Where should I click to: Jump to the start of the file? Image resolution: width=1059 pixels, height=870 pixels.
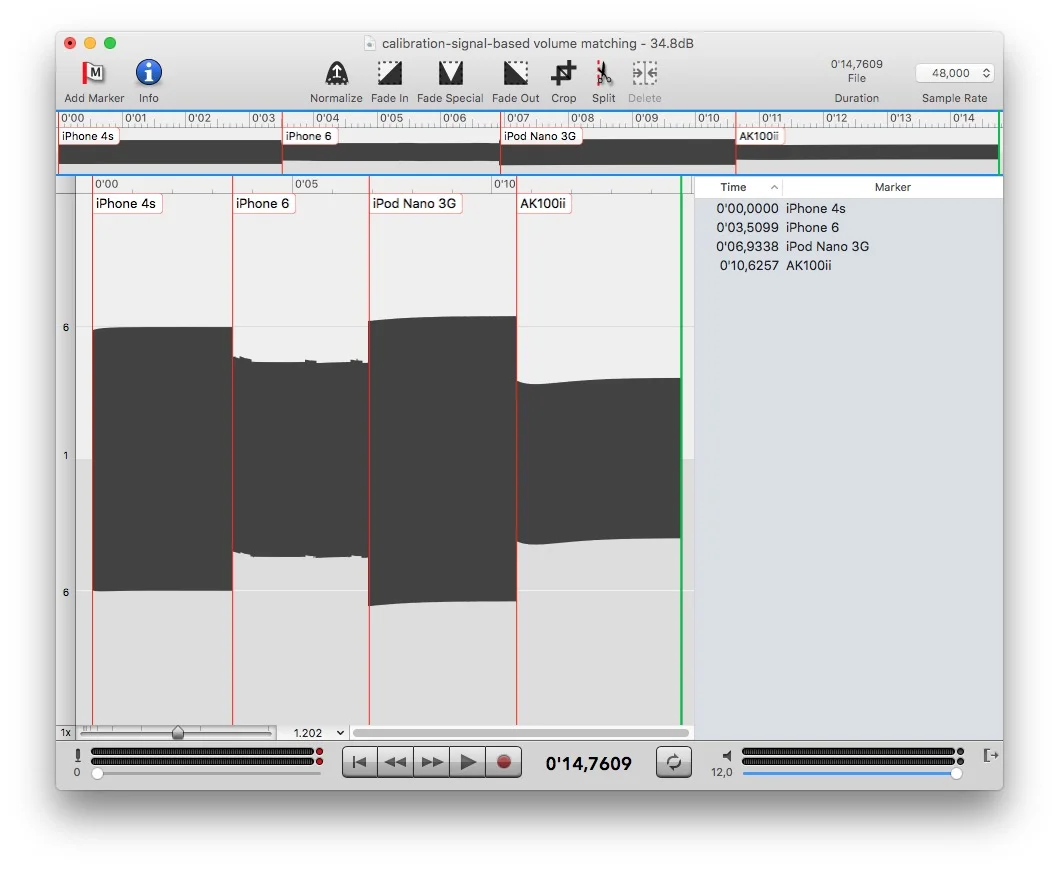pyautogui.click(x=360, y=763)
